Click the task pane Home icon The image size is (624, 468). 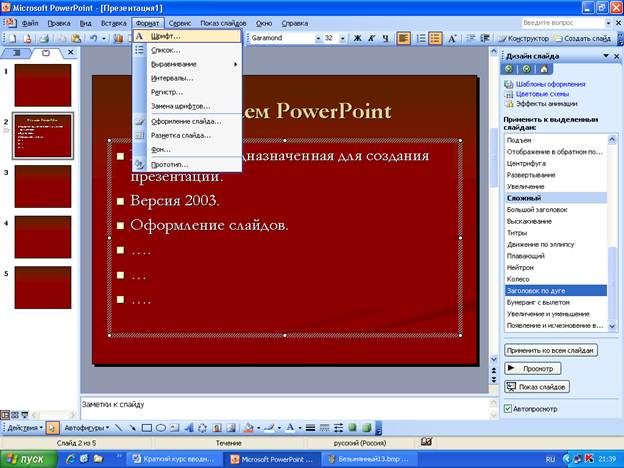click(544, 69)
